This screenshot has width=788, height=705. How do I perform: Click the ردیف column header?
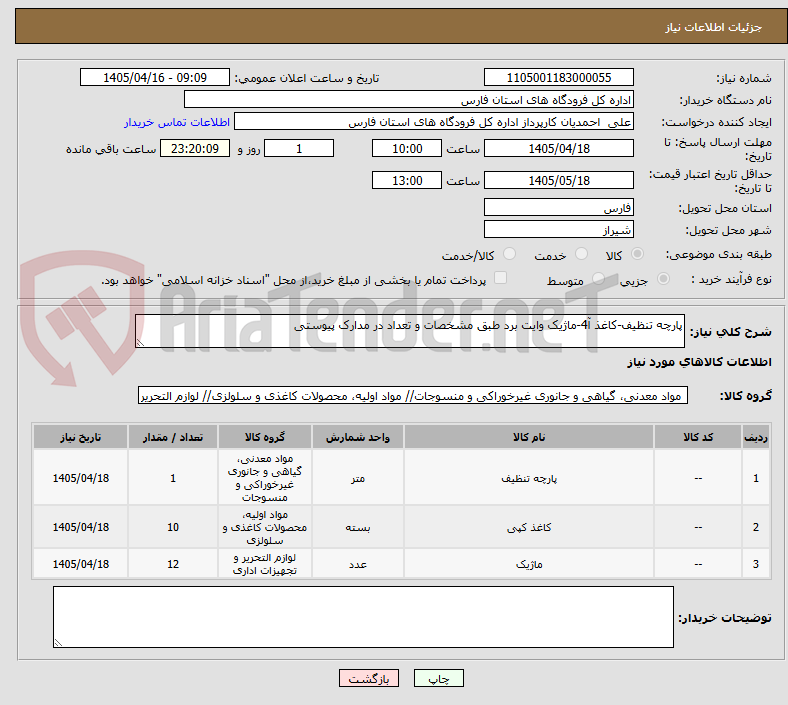[x=755, y=437]
